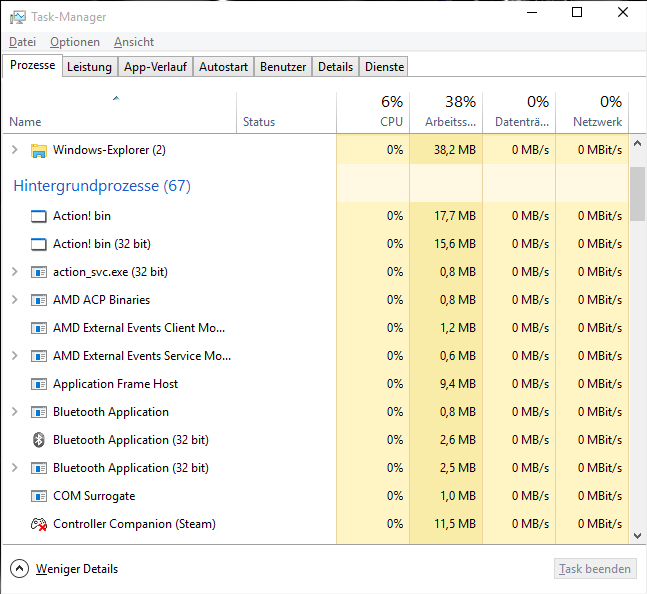The height and width of the screenshot is (594, 647).
Task: Switch to the Benutzer tab
Action: click(283, 67)
